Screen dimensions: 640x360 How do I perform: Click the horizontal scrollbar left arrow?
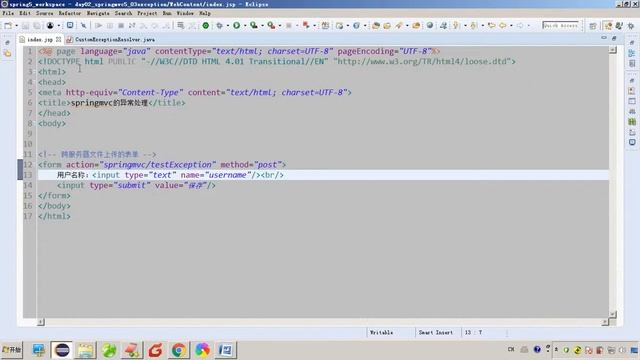click(x=41, y=322)
